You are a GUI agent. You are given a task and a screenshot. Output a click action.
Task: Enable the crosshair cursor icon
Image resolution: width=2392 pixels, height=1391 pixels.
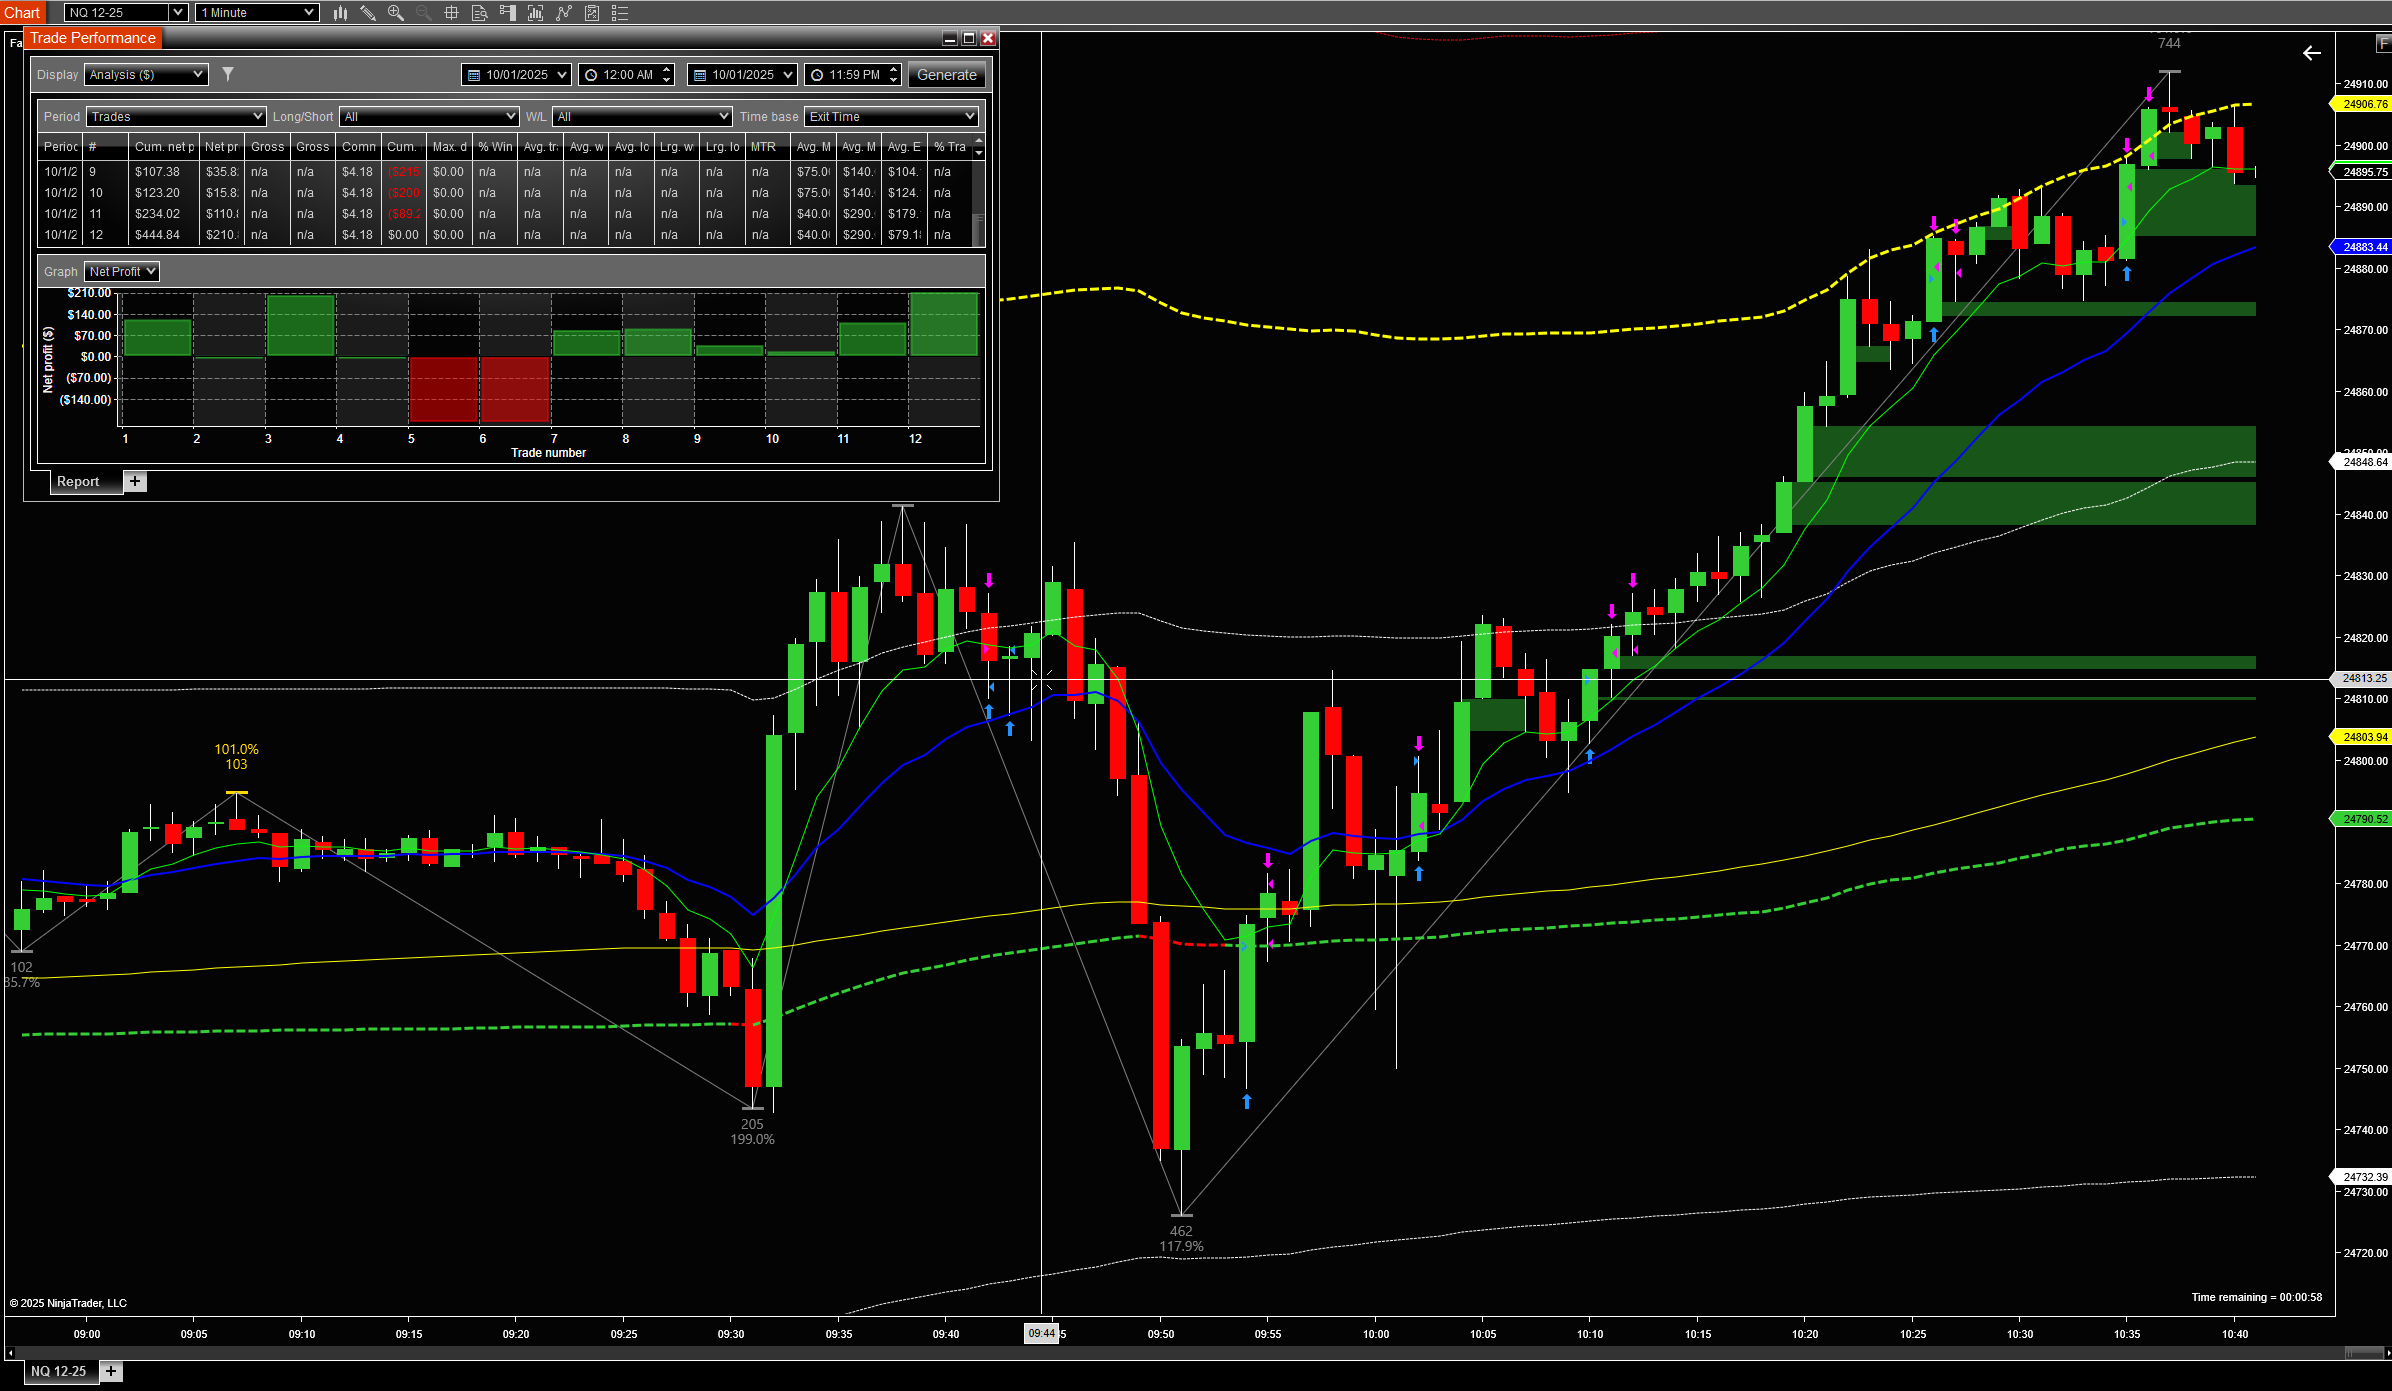[x=451, y=13]
